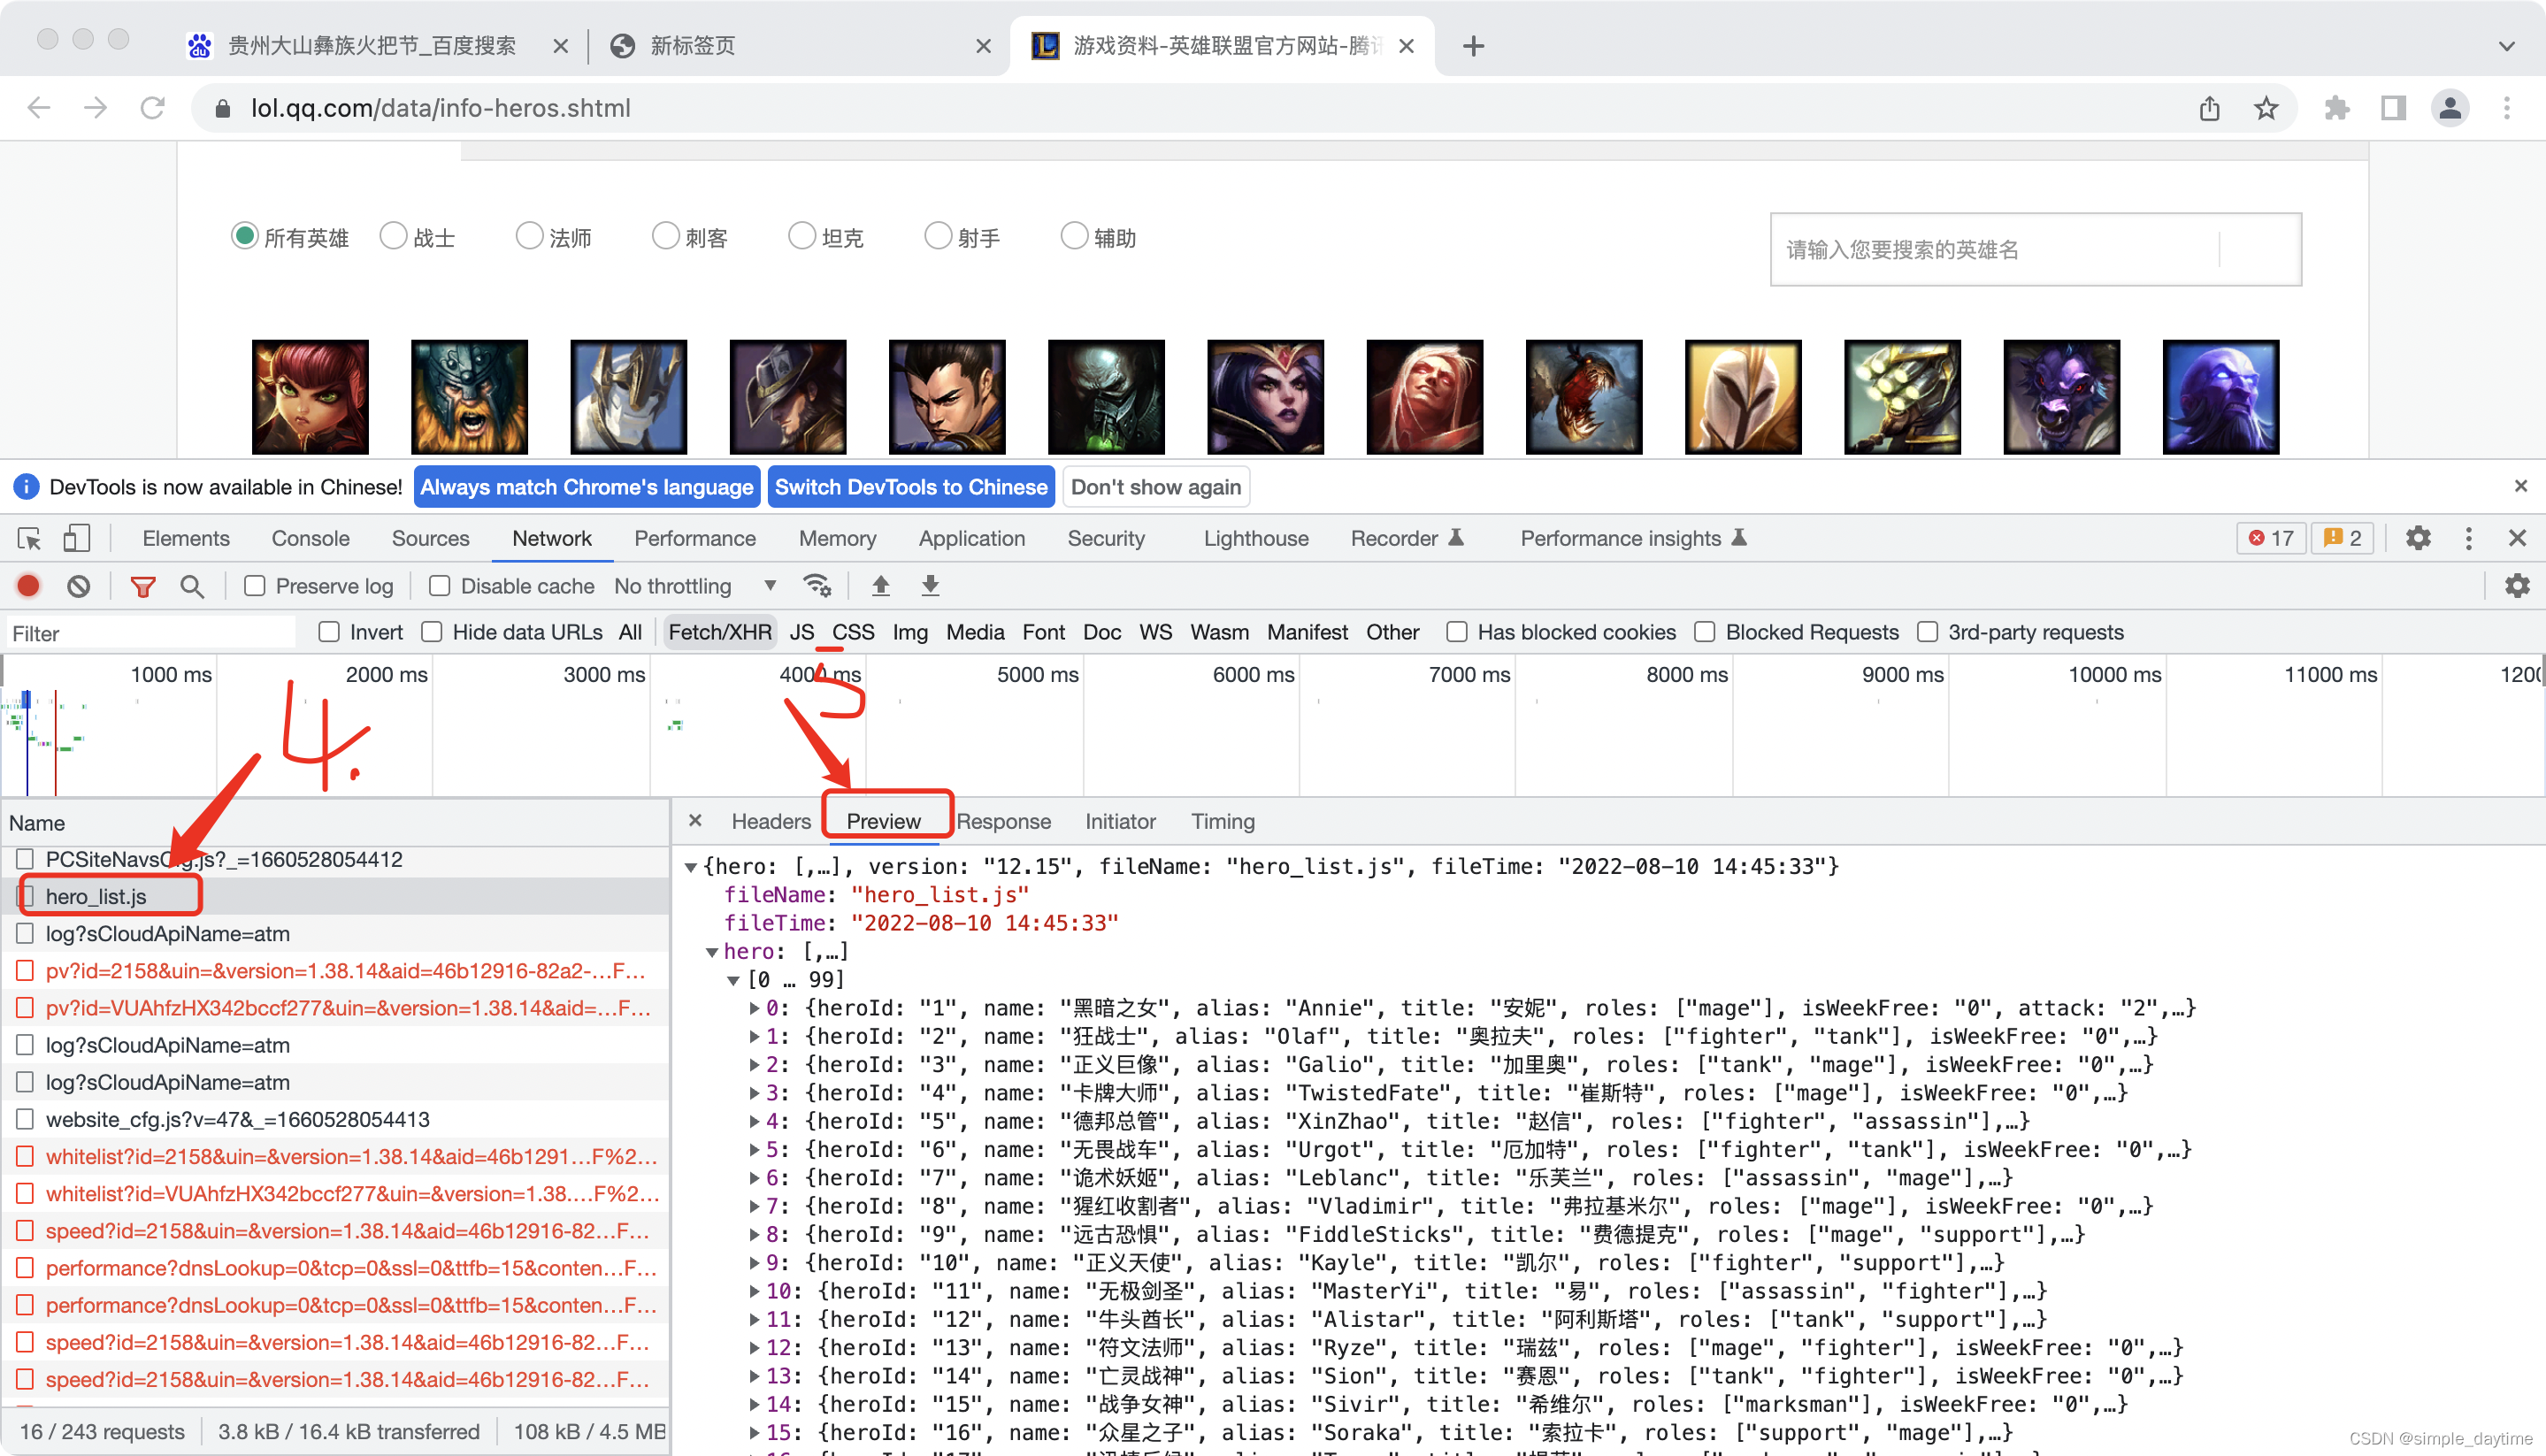The height and width of the screenshot is (1456, 2546).
Task: Select 法师 hero filter radio
Action: point(529,236)
